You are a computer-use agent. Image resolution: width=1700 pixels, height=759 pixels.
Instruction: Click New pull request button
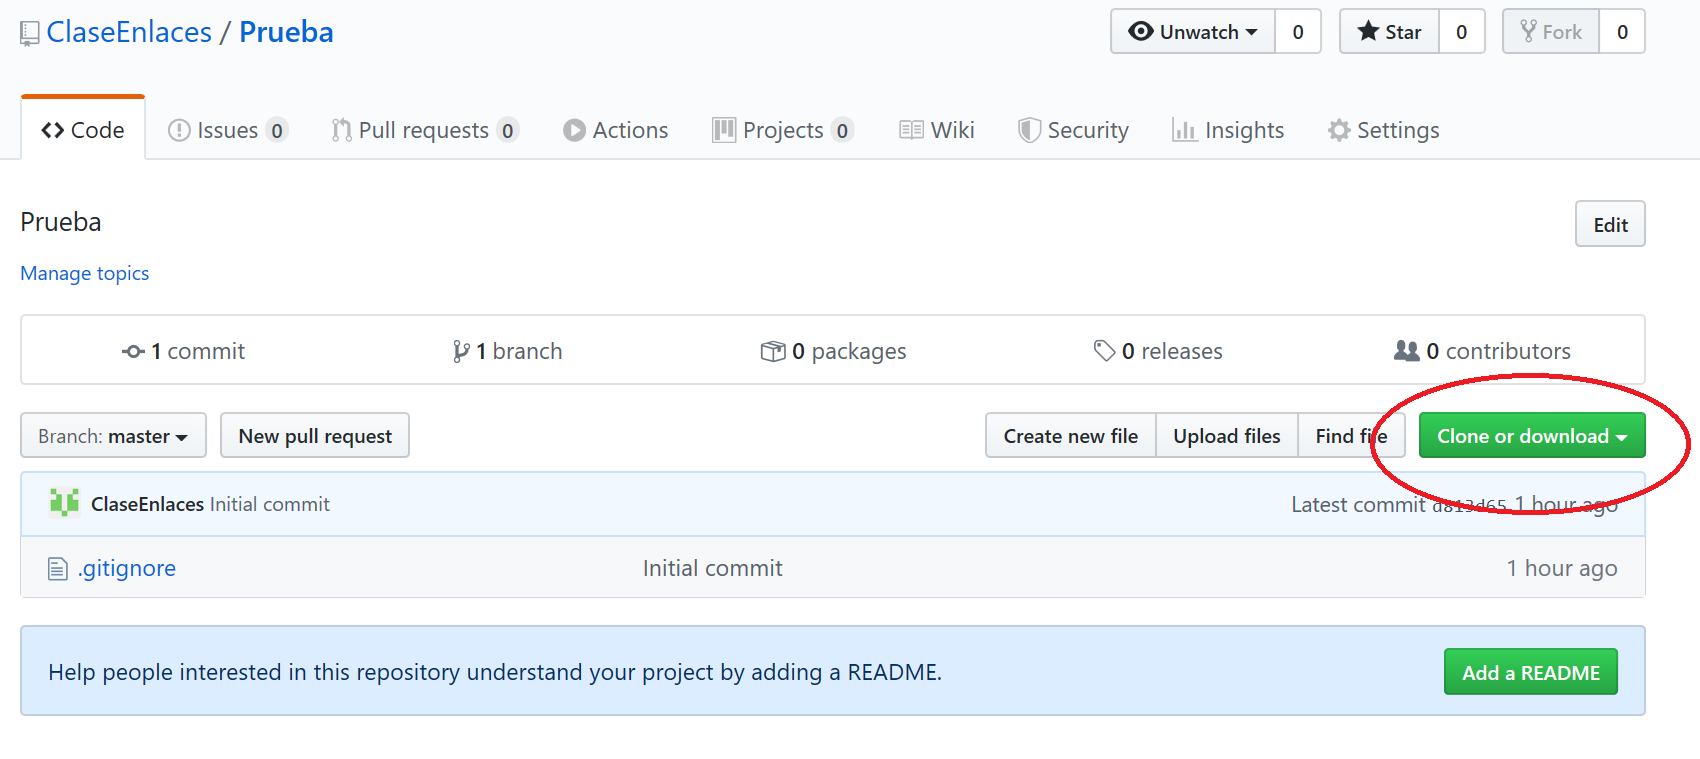coord(315,436)
